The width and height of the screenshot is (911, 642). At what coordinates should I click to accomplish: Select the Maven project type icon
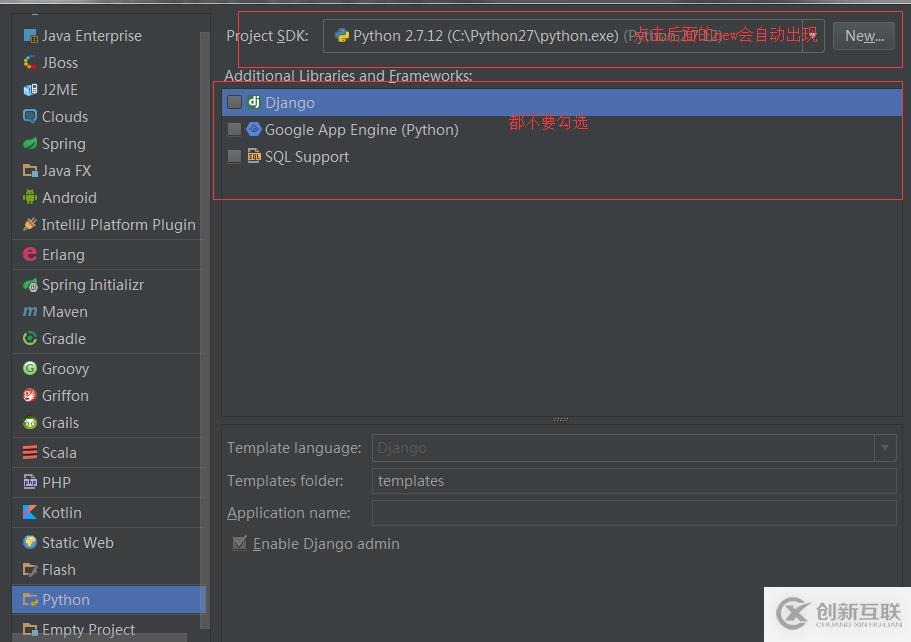30,311
